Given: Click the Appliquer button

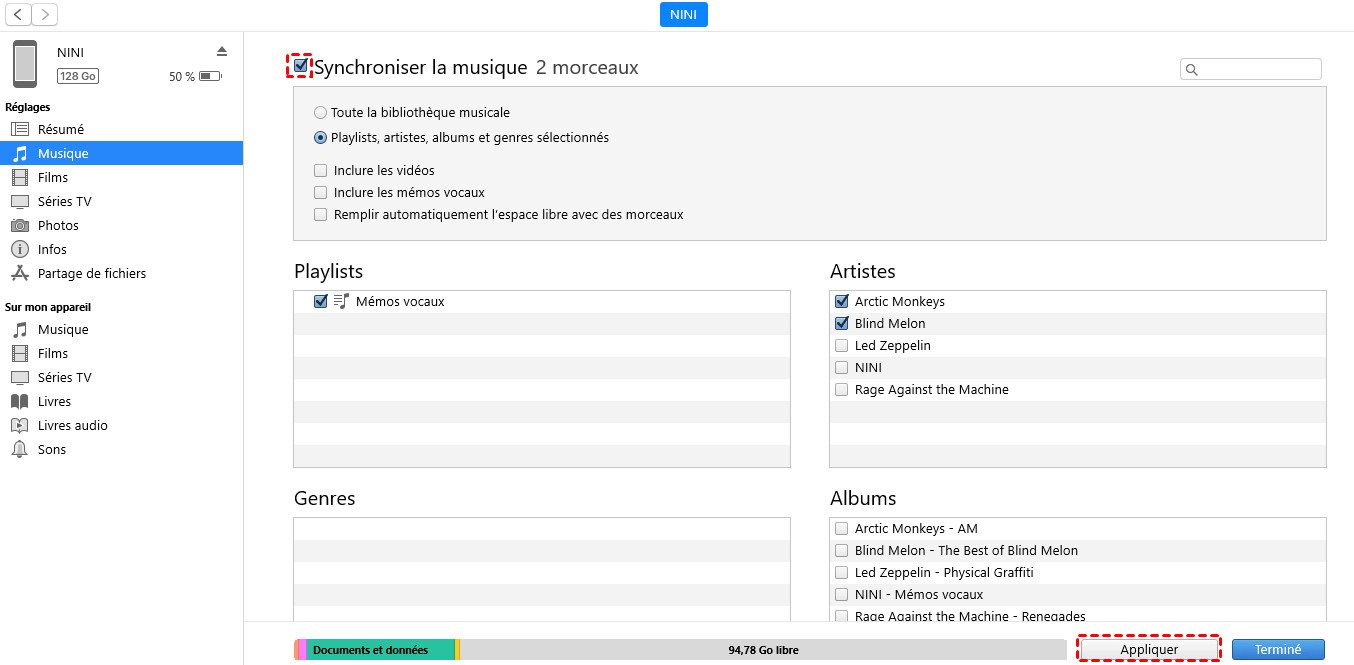Looking at the screenshot, I should 1149,650.
